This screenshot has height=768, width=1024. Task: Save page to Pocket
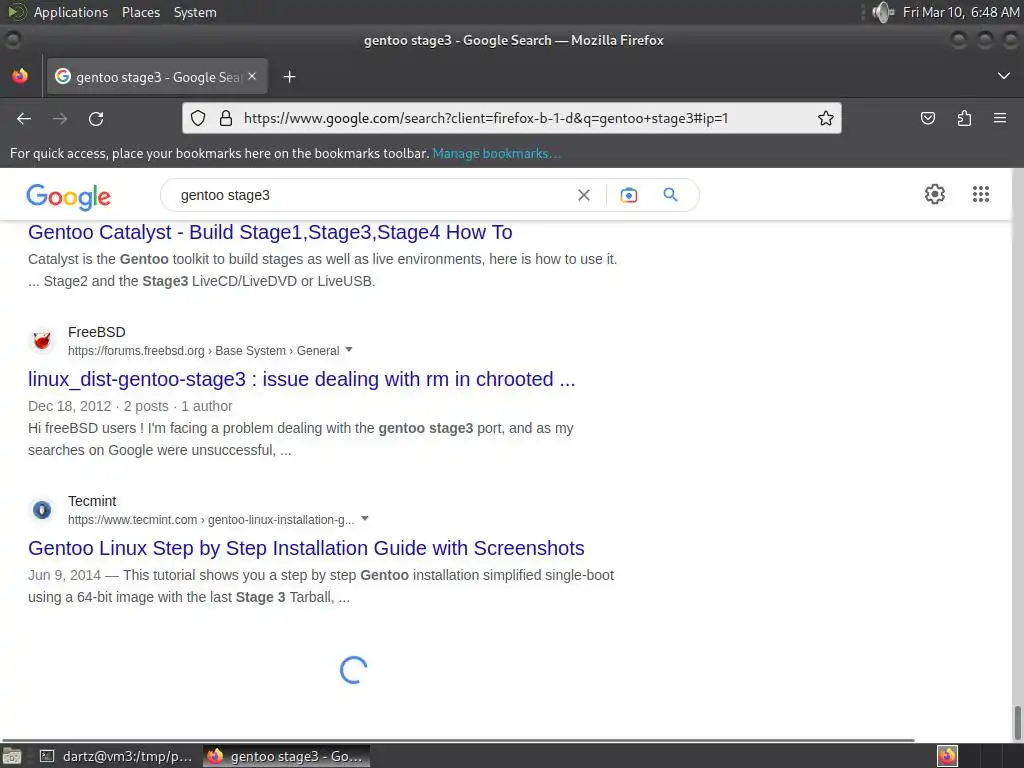pyautogui.click(x=927, y=118)
